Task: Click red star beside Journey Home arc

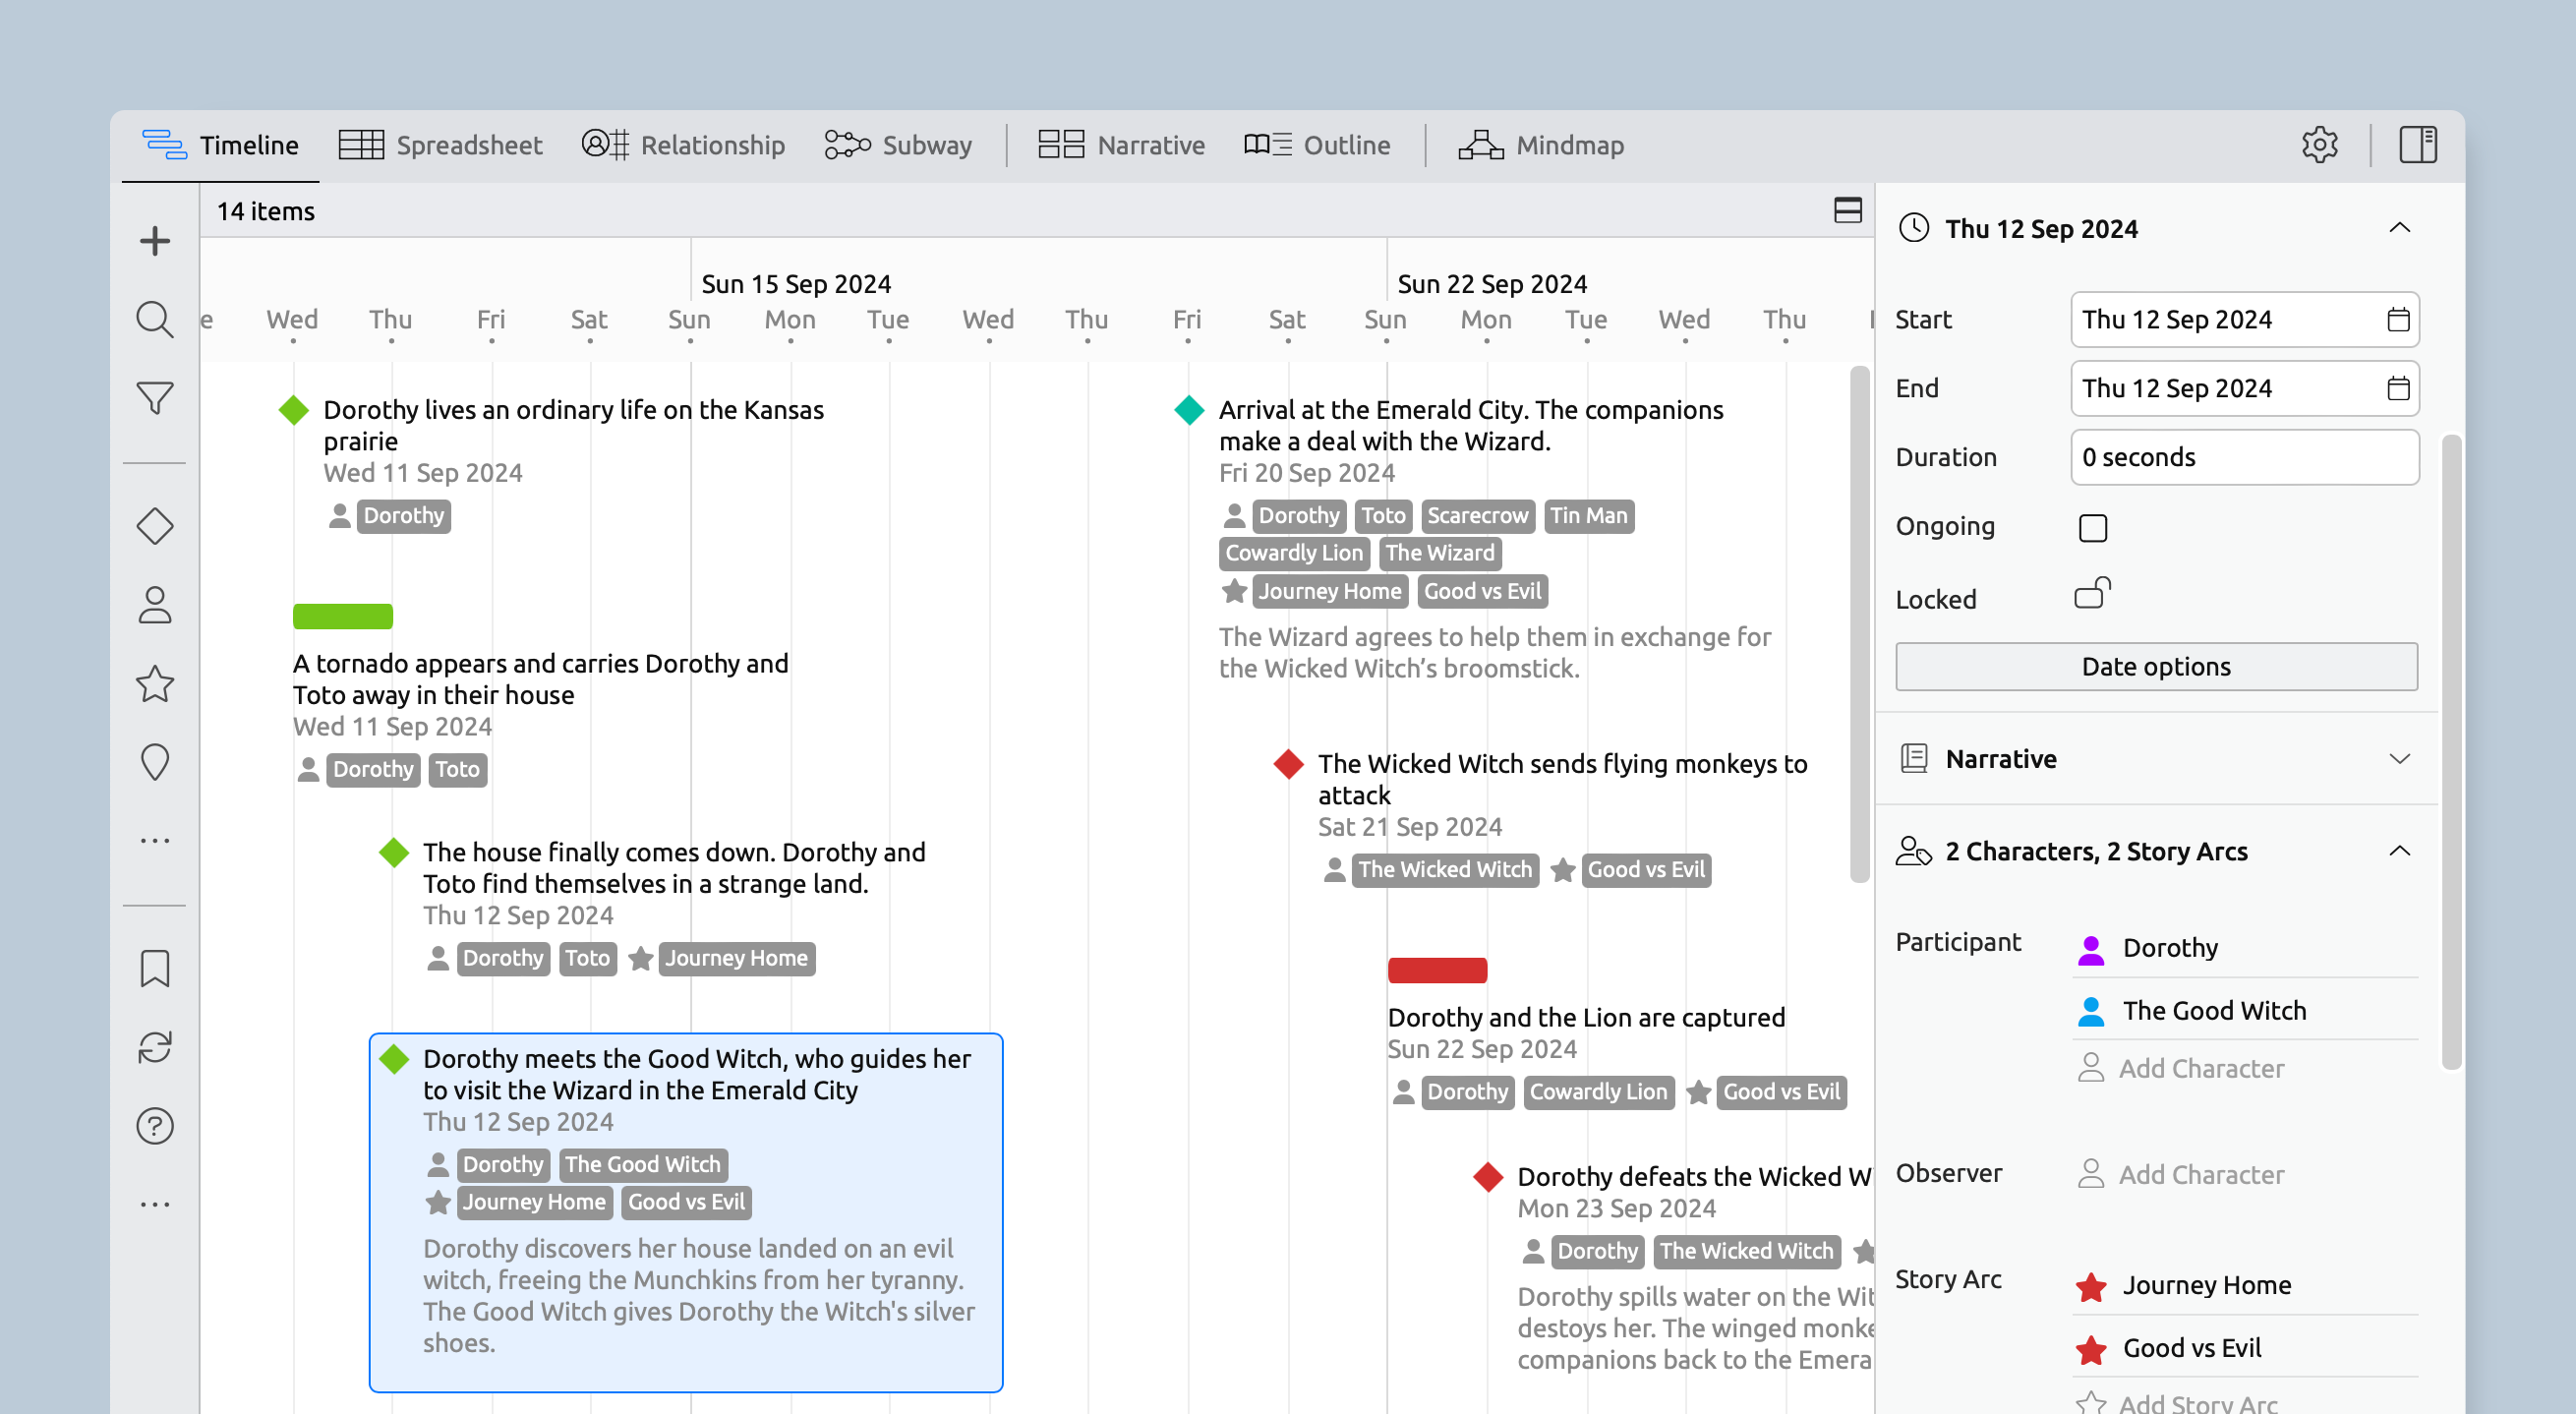Action: (2090, 1286)
